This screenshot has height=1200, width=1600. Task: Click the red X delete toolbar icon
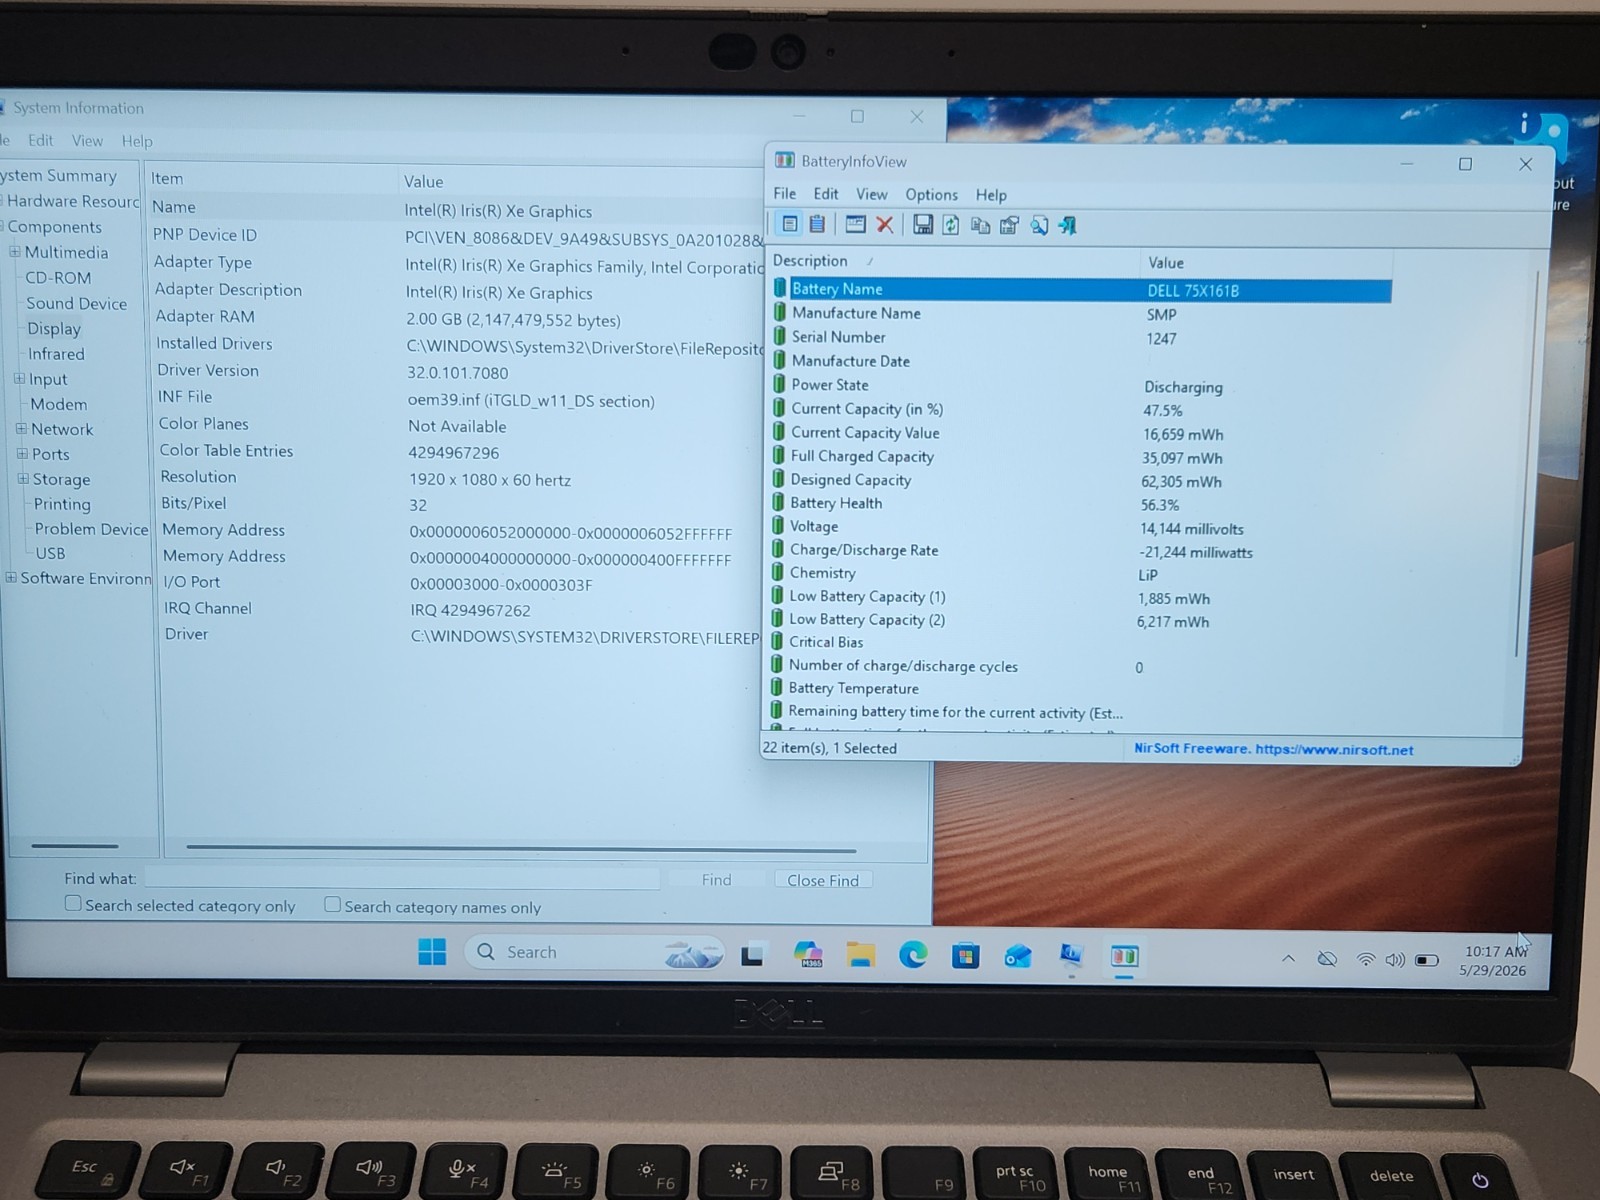(x=885, y=225)
